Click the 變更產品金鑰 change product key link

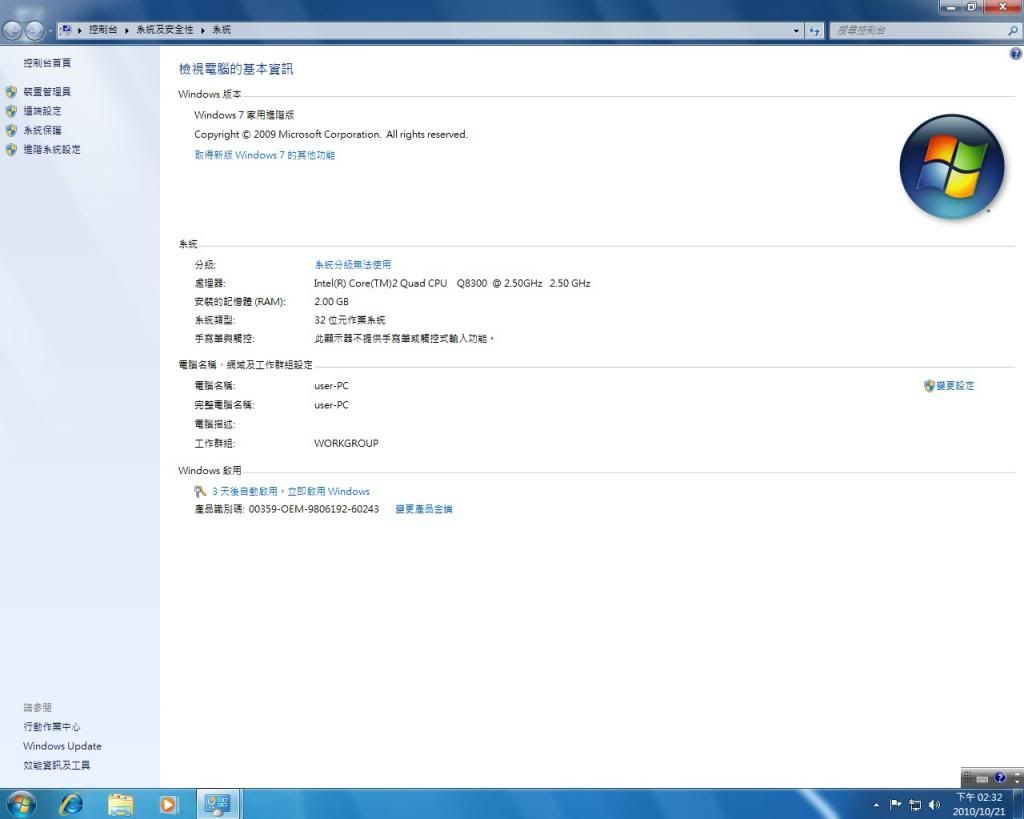(424, 509)
